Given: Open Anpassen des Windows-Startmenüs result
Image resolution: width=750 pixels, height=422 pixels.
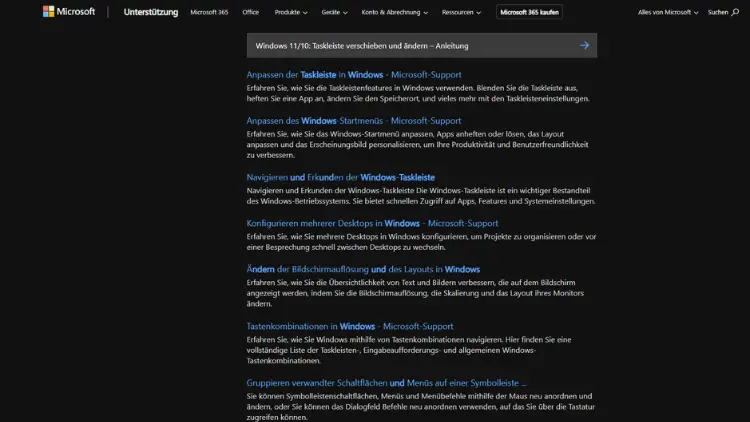Looking at the screenshot, I should click(x=354, y=121).
